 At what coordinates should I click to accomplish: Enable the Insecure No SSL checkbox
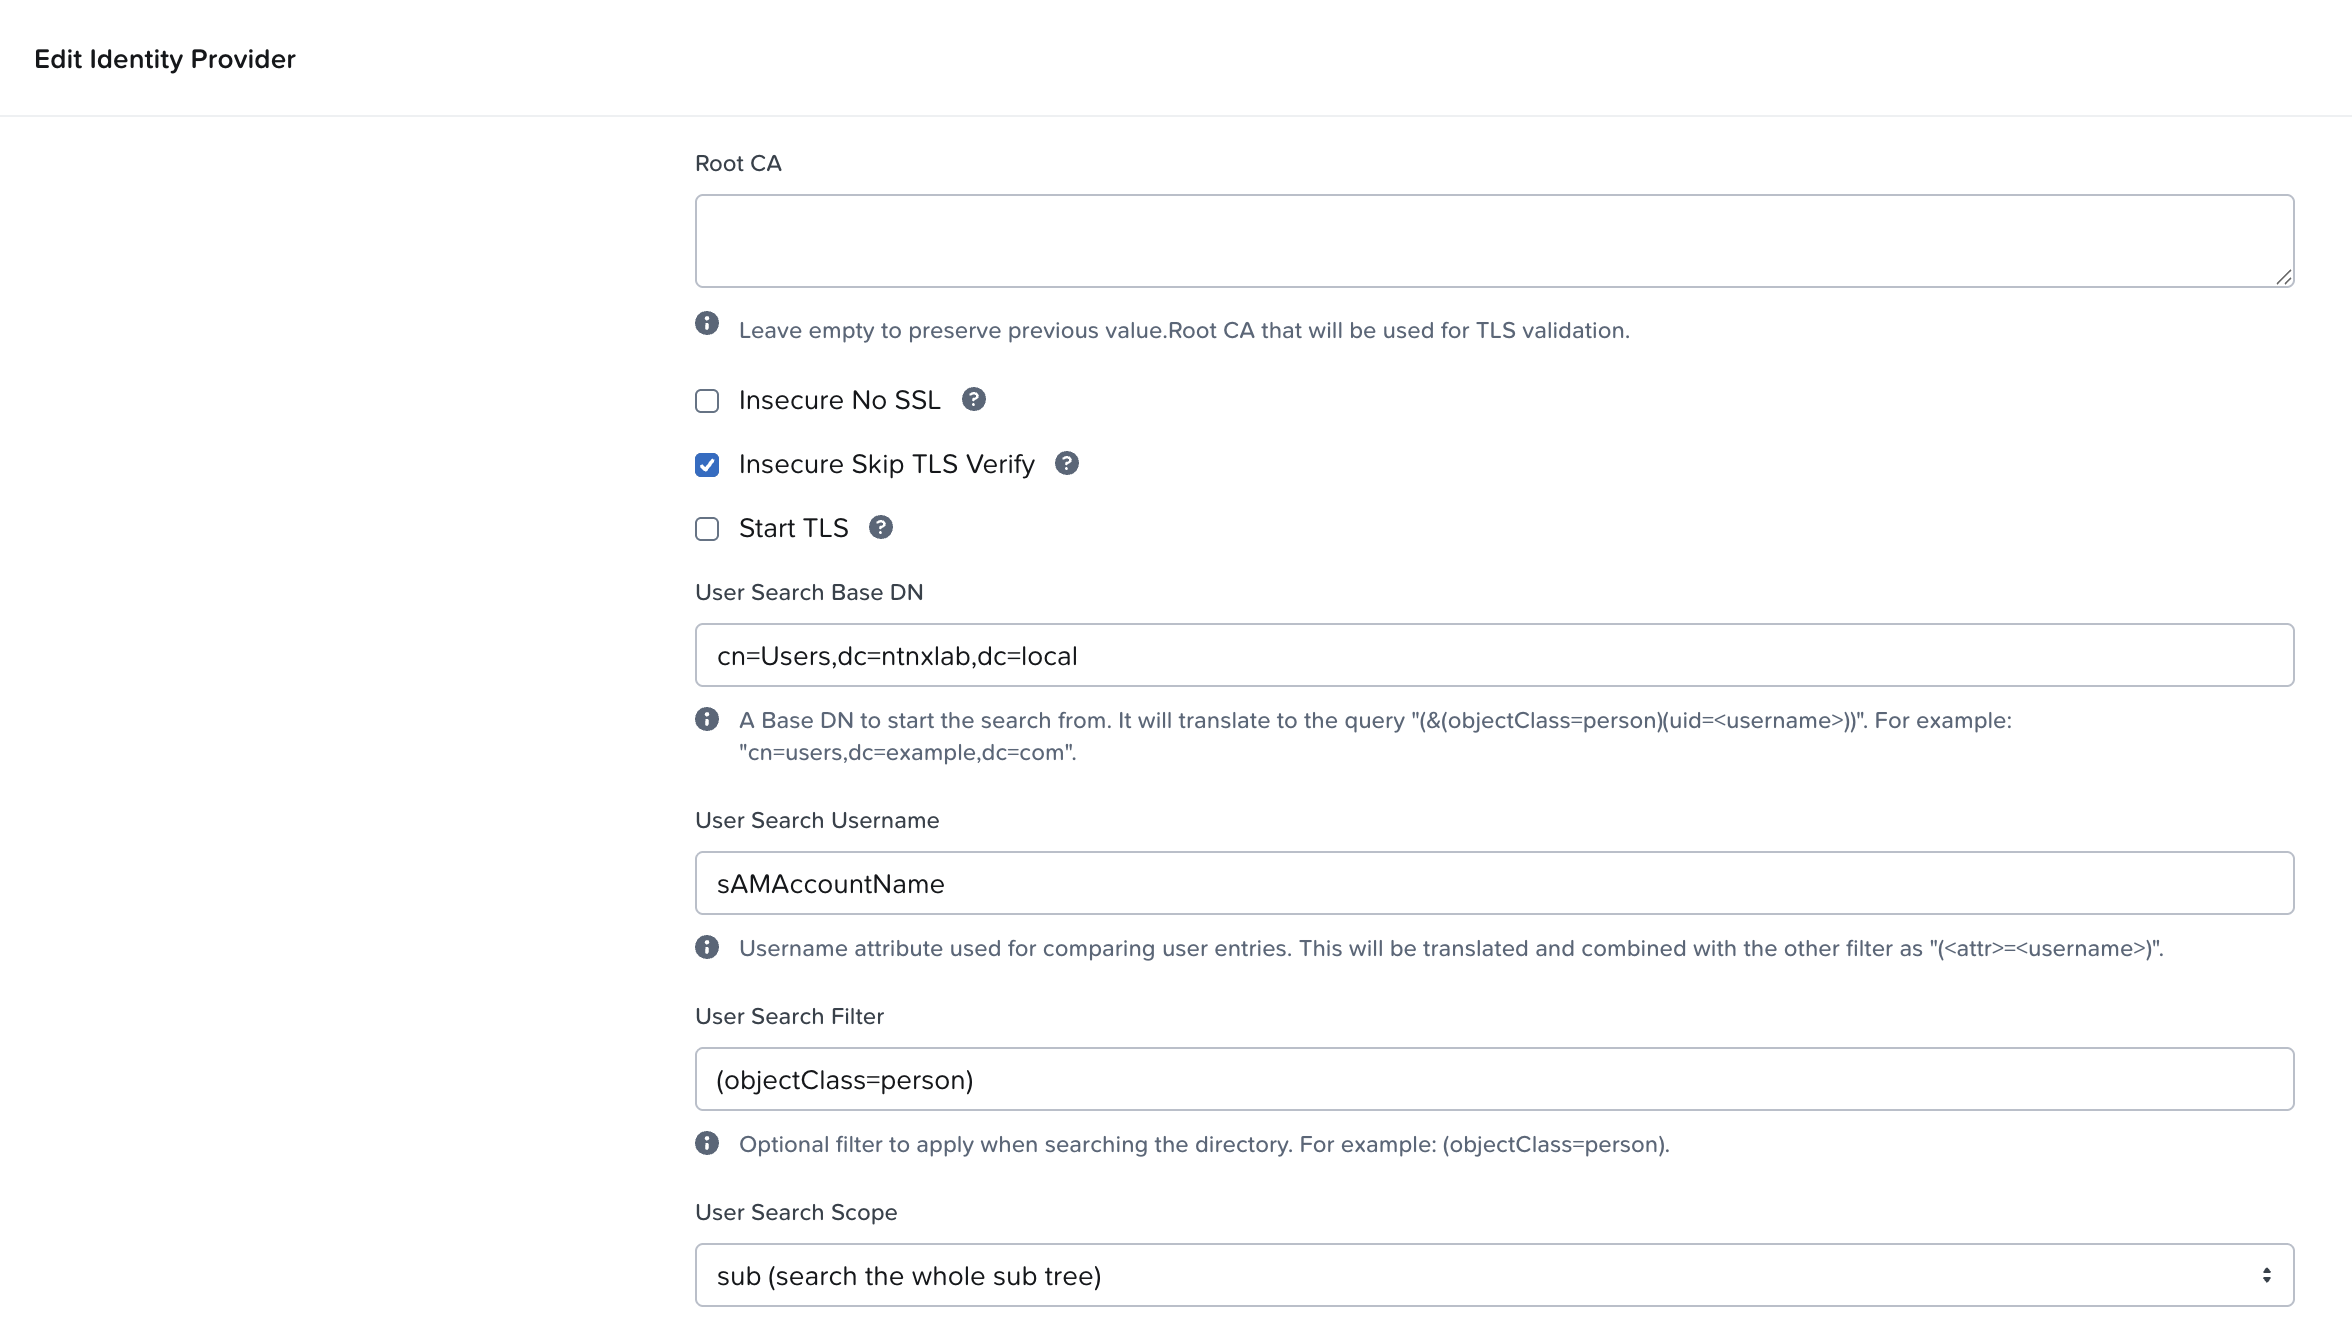707,401
